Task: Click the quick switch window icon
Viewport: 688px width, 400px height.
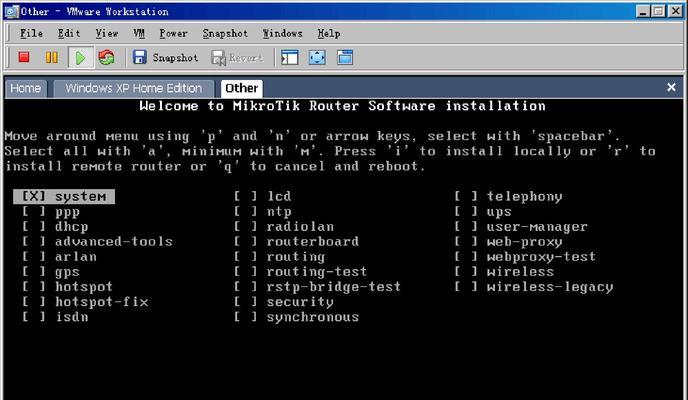Action: [345, 57]
